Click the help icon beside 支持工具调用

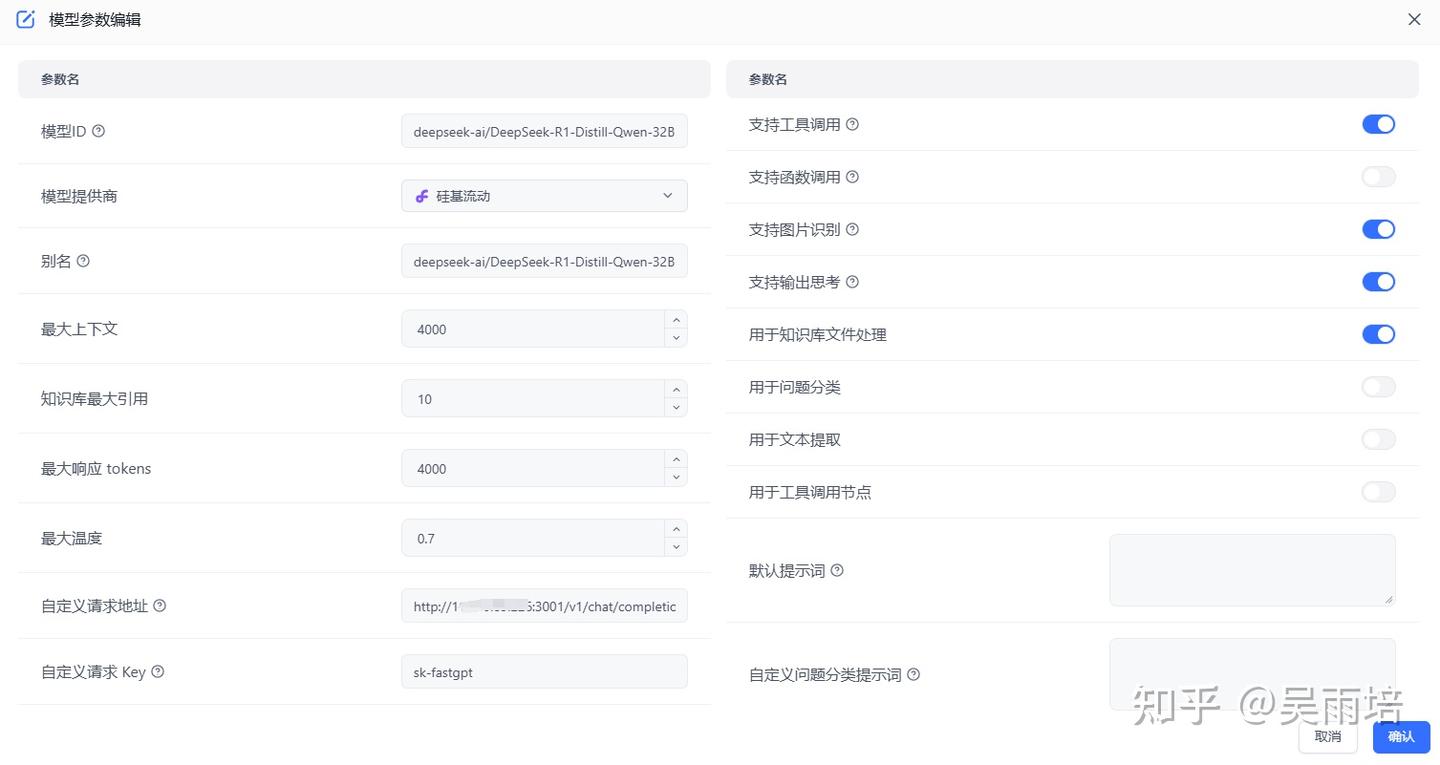coord(851,124)
